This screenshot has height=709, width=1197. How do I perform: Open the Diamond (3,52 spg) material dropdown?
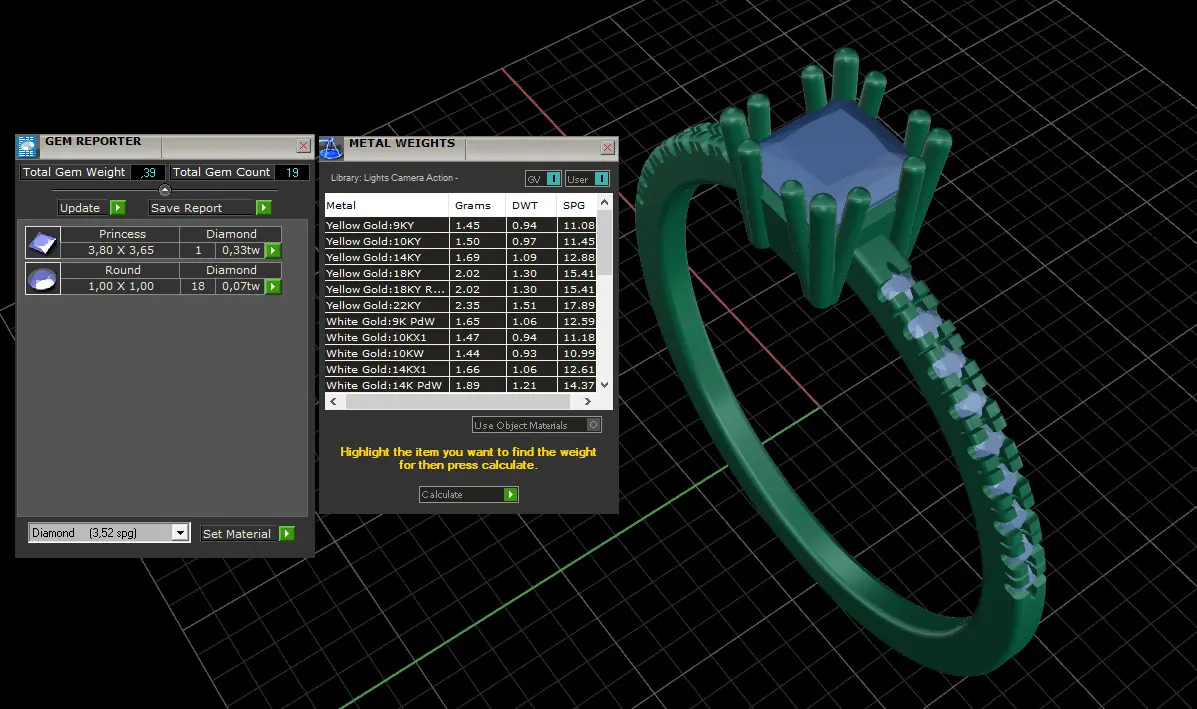click(x=180, y=533)
